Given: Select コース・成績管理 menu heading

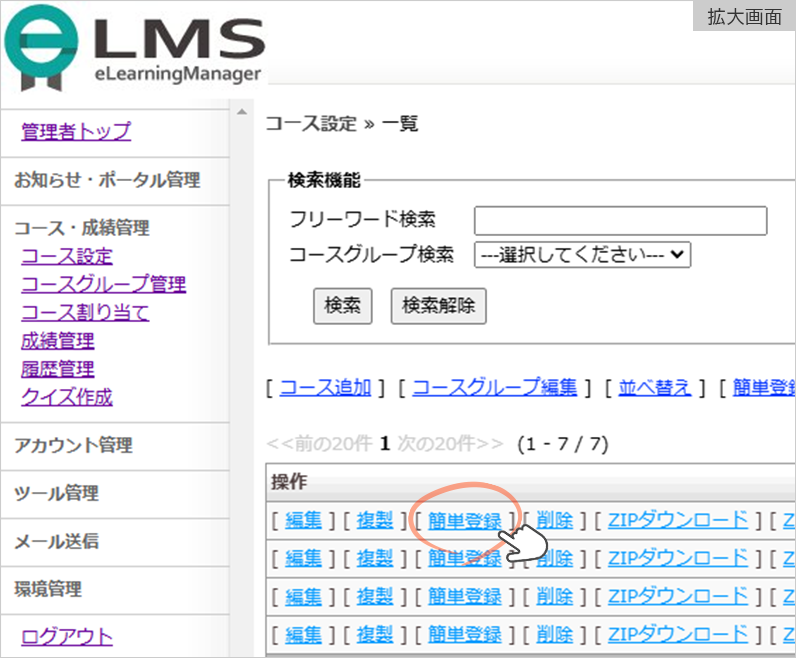Looking at the screenshot, I should coord(82,227).
